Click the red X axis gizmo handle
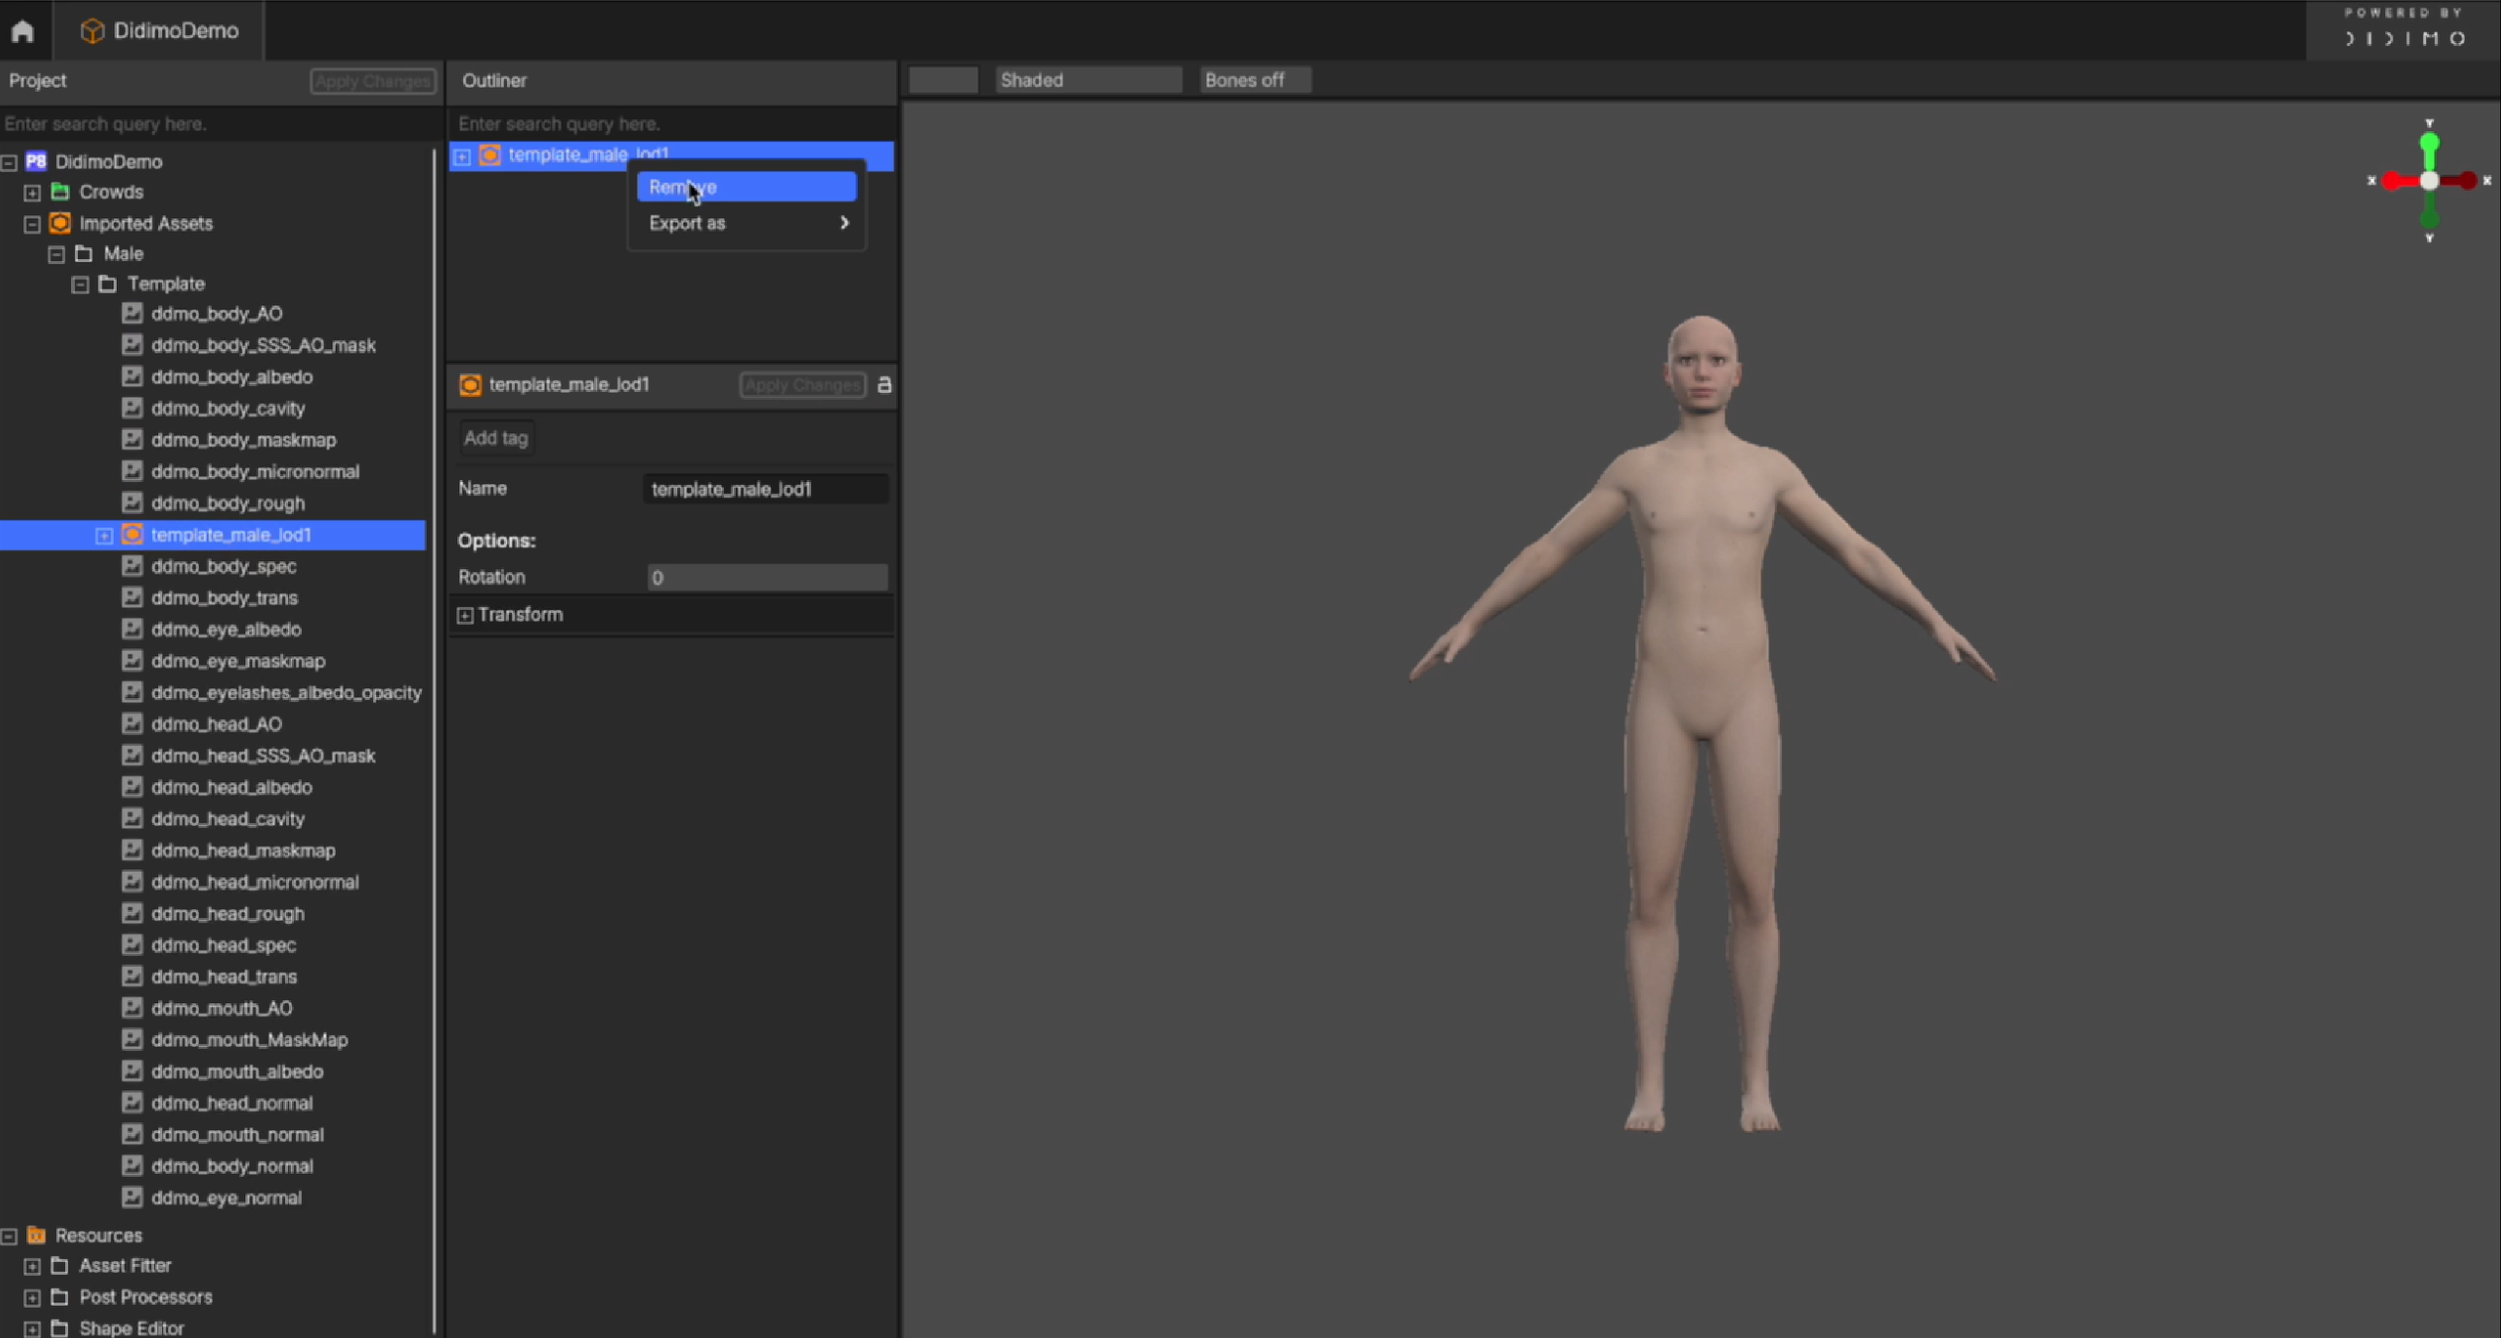The height and width of the screenshot is (1338, 2501). 2391,181
